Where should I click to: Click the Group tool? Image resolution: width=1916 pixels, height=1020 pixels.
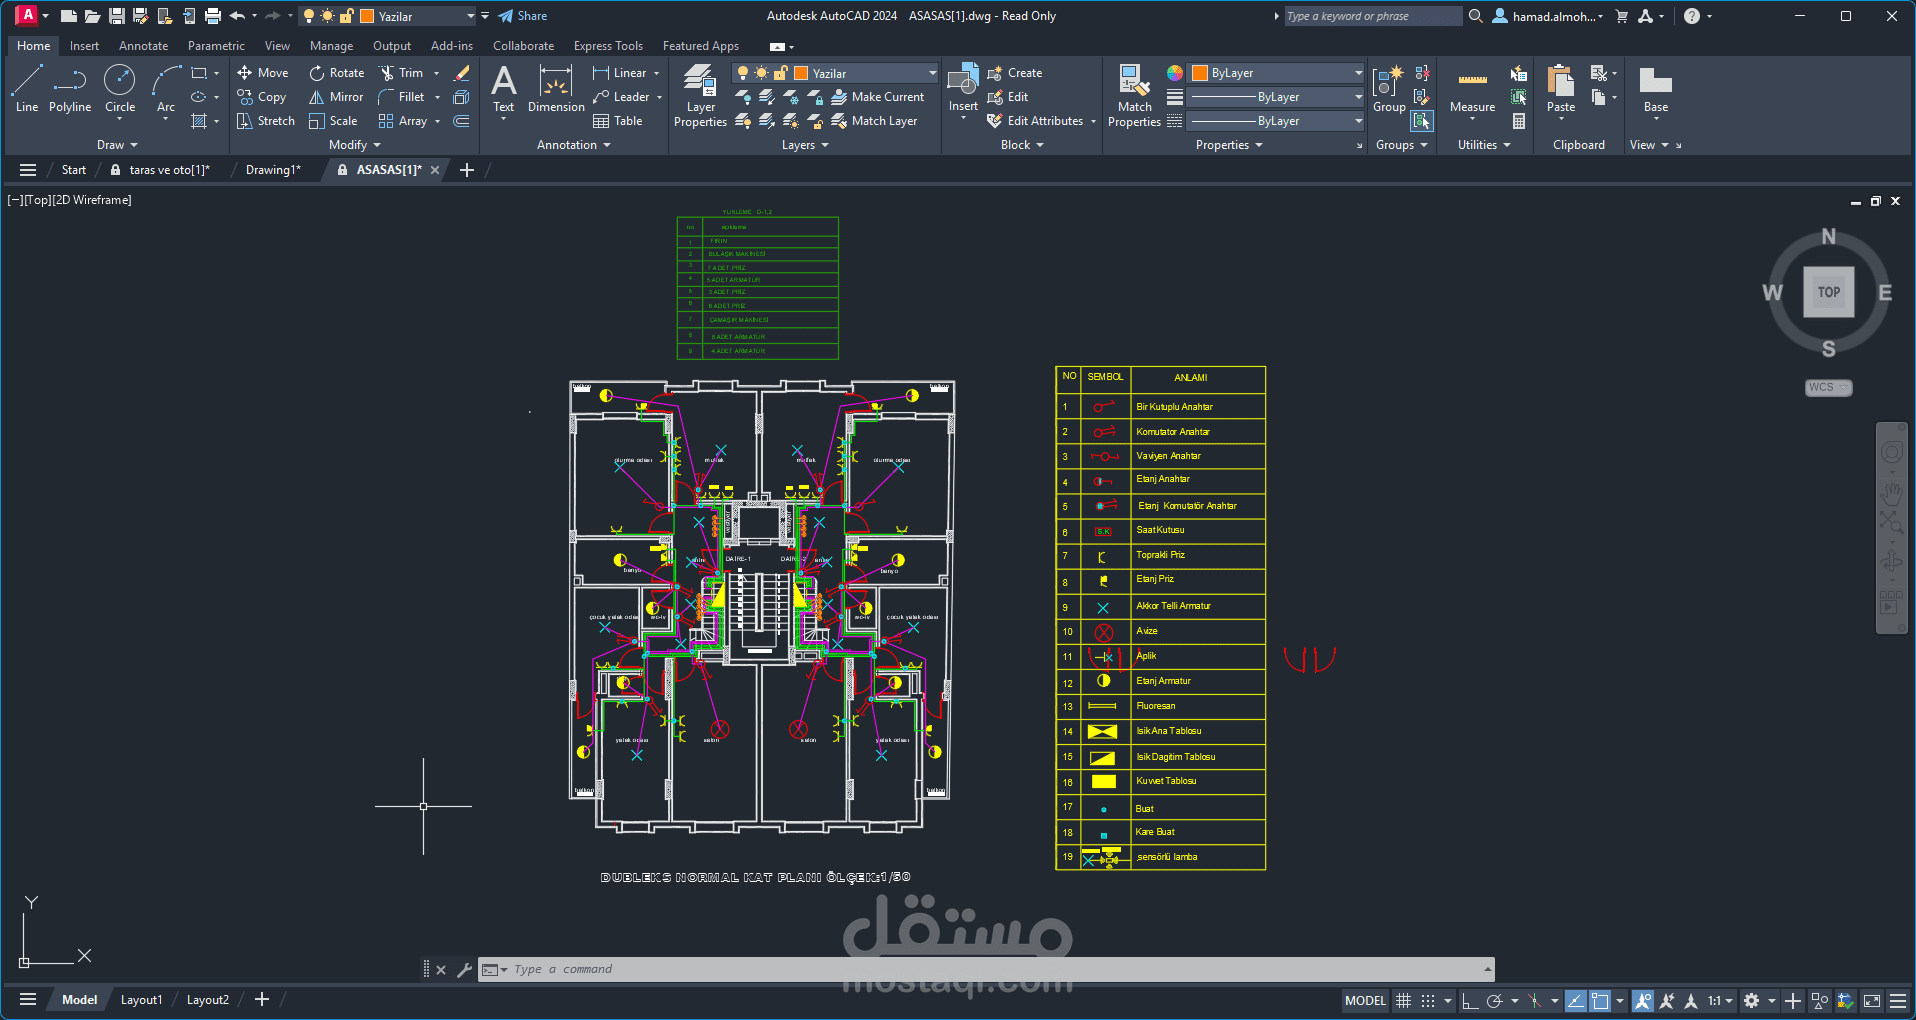click(x=1389, y=88)
